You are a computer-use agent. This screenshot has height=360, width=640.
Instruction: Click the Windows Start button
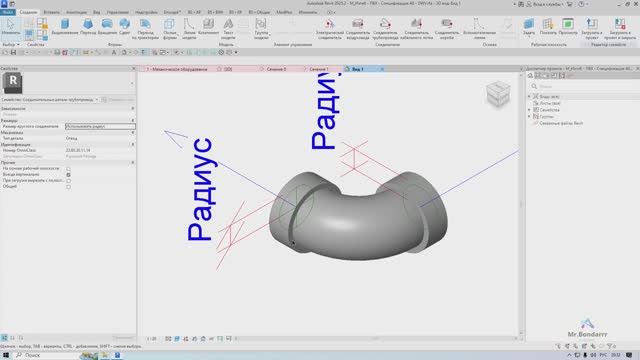[x=6, y=355]
